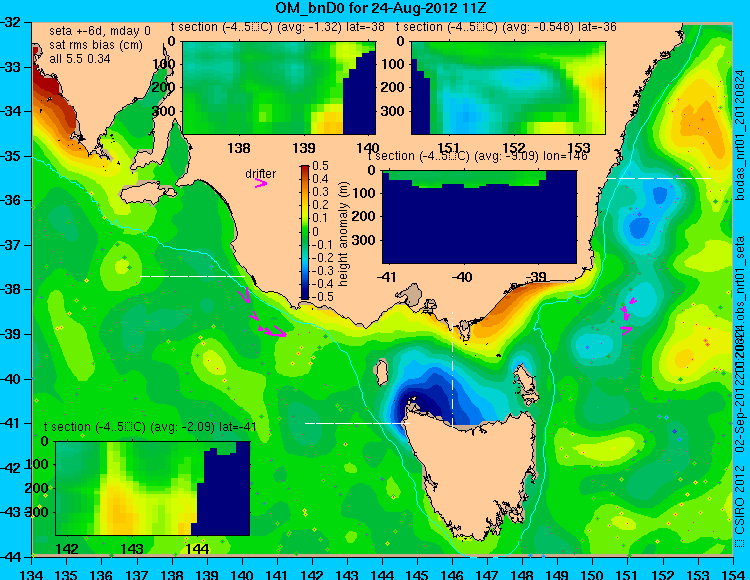Click the height anomaly color bar
This screenshot has height=580, width=750.
305,233
